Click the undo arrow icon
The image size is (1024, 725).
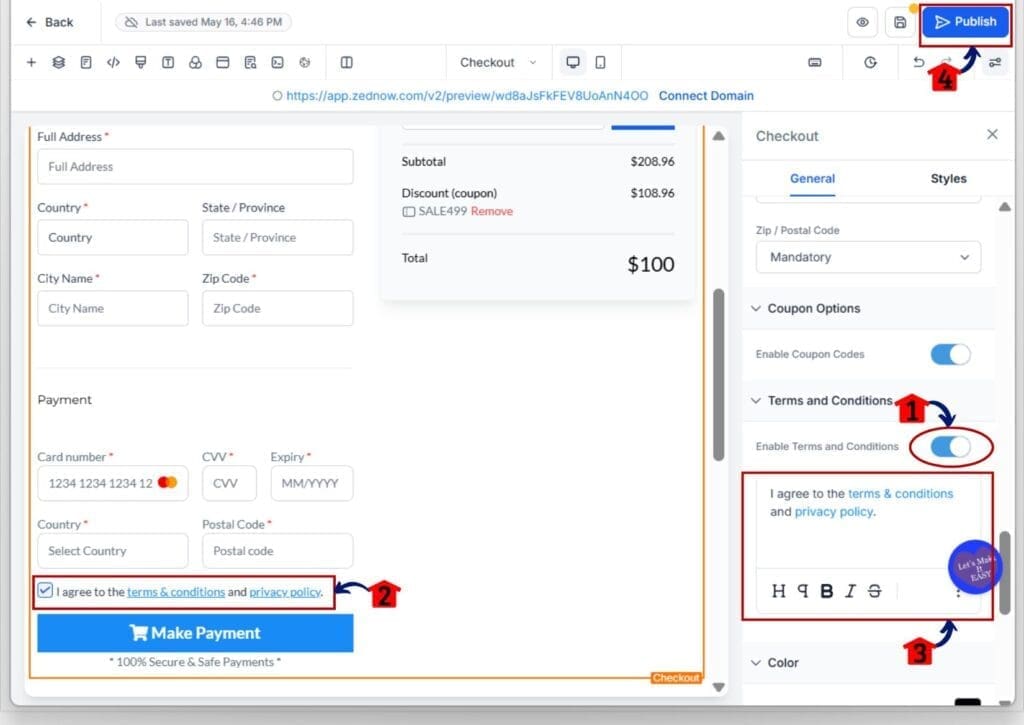click(x=919, y=62)
